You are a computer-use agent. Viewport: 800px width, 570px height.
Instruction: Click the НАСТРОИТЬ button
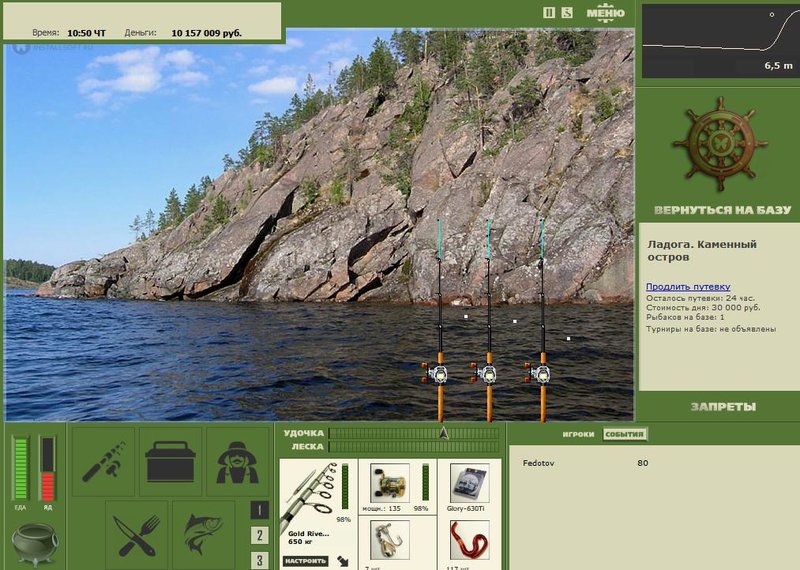pos(306,561)
